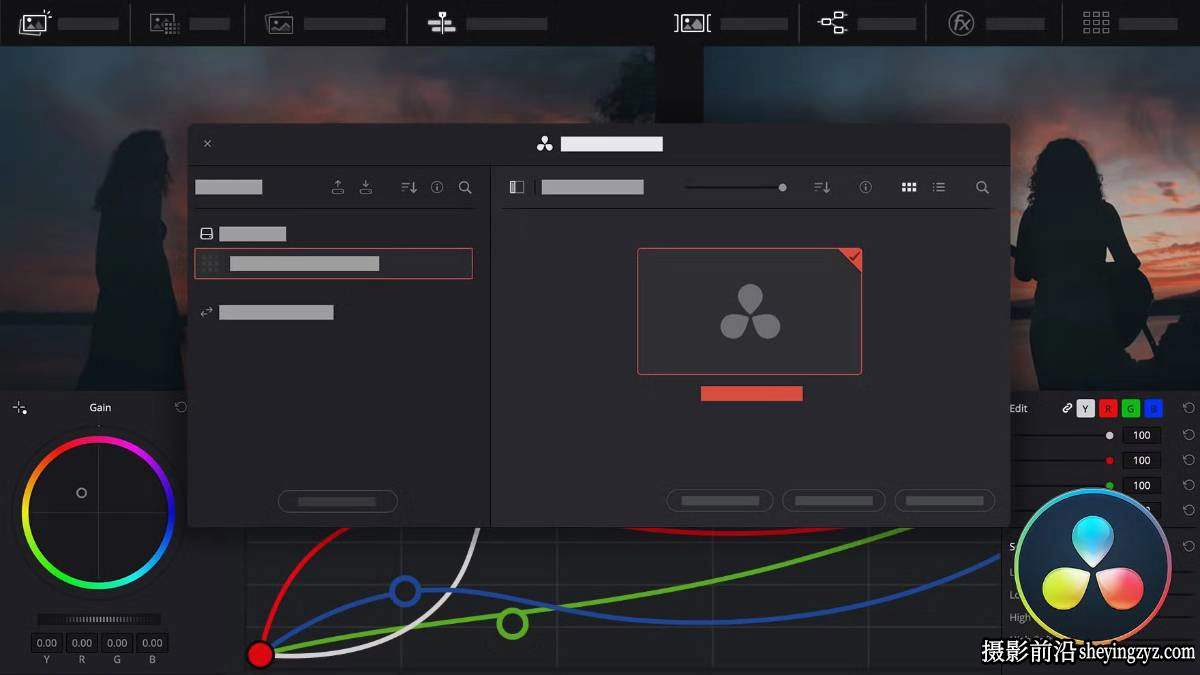Toggle the curves channel link icon

(x=1067, y=408)
